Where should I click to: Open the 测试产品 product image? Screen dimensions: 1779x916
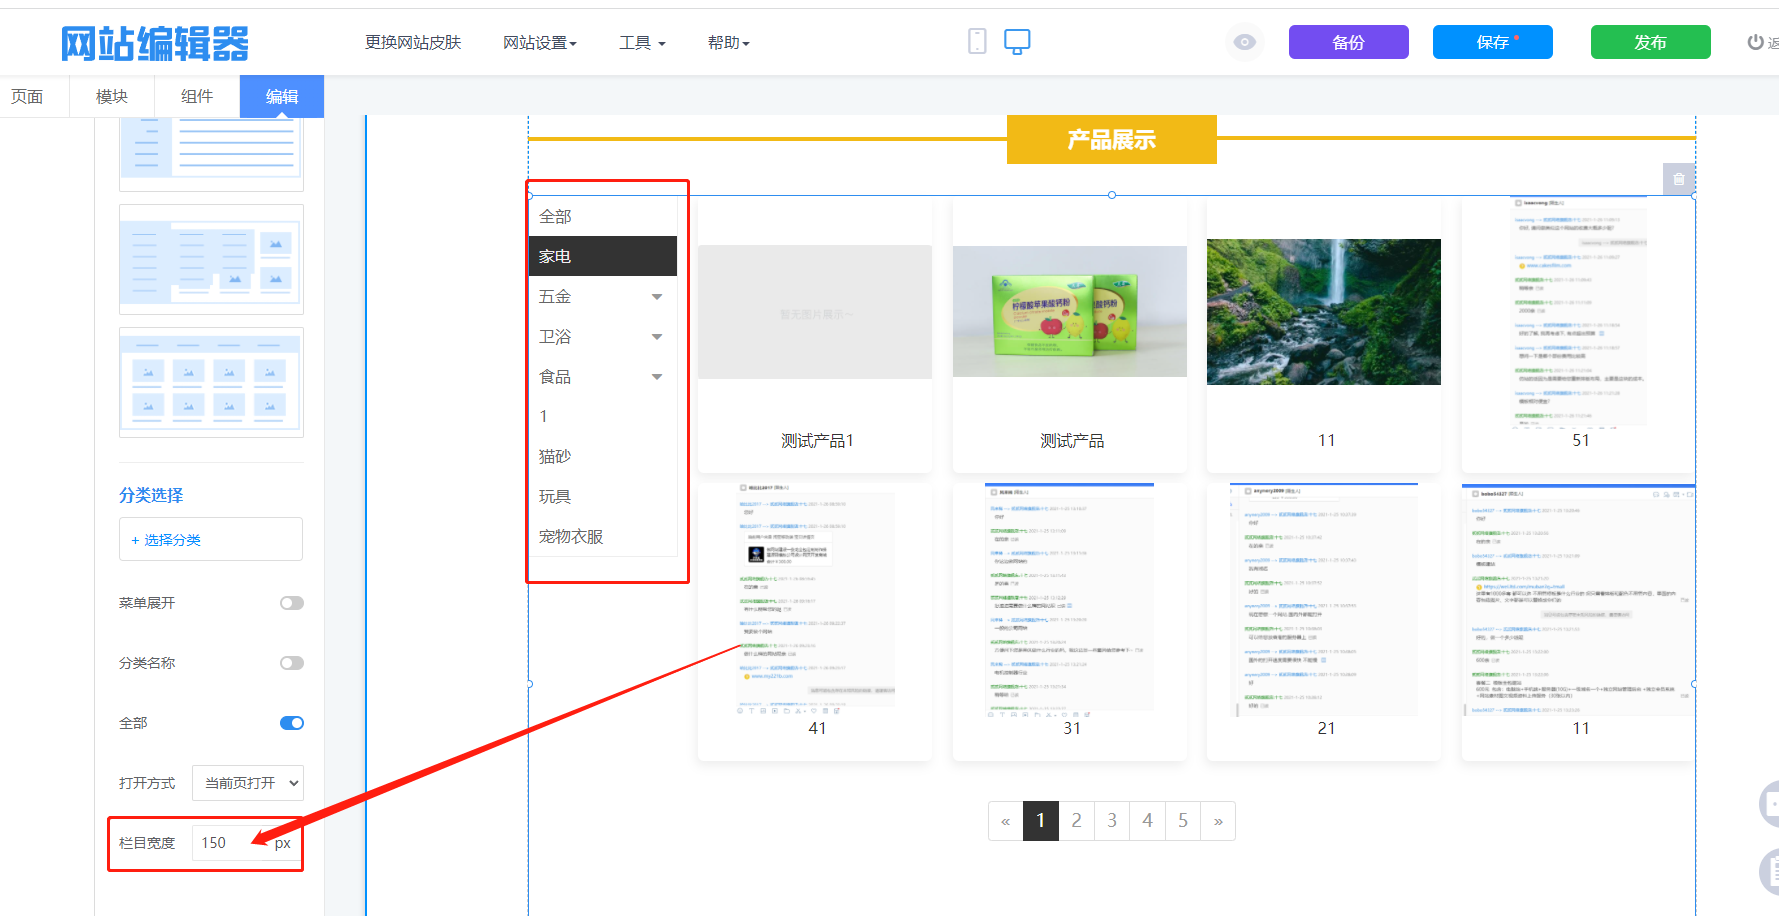tap(1070, 312)
